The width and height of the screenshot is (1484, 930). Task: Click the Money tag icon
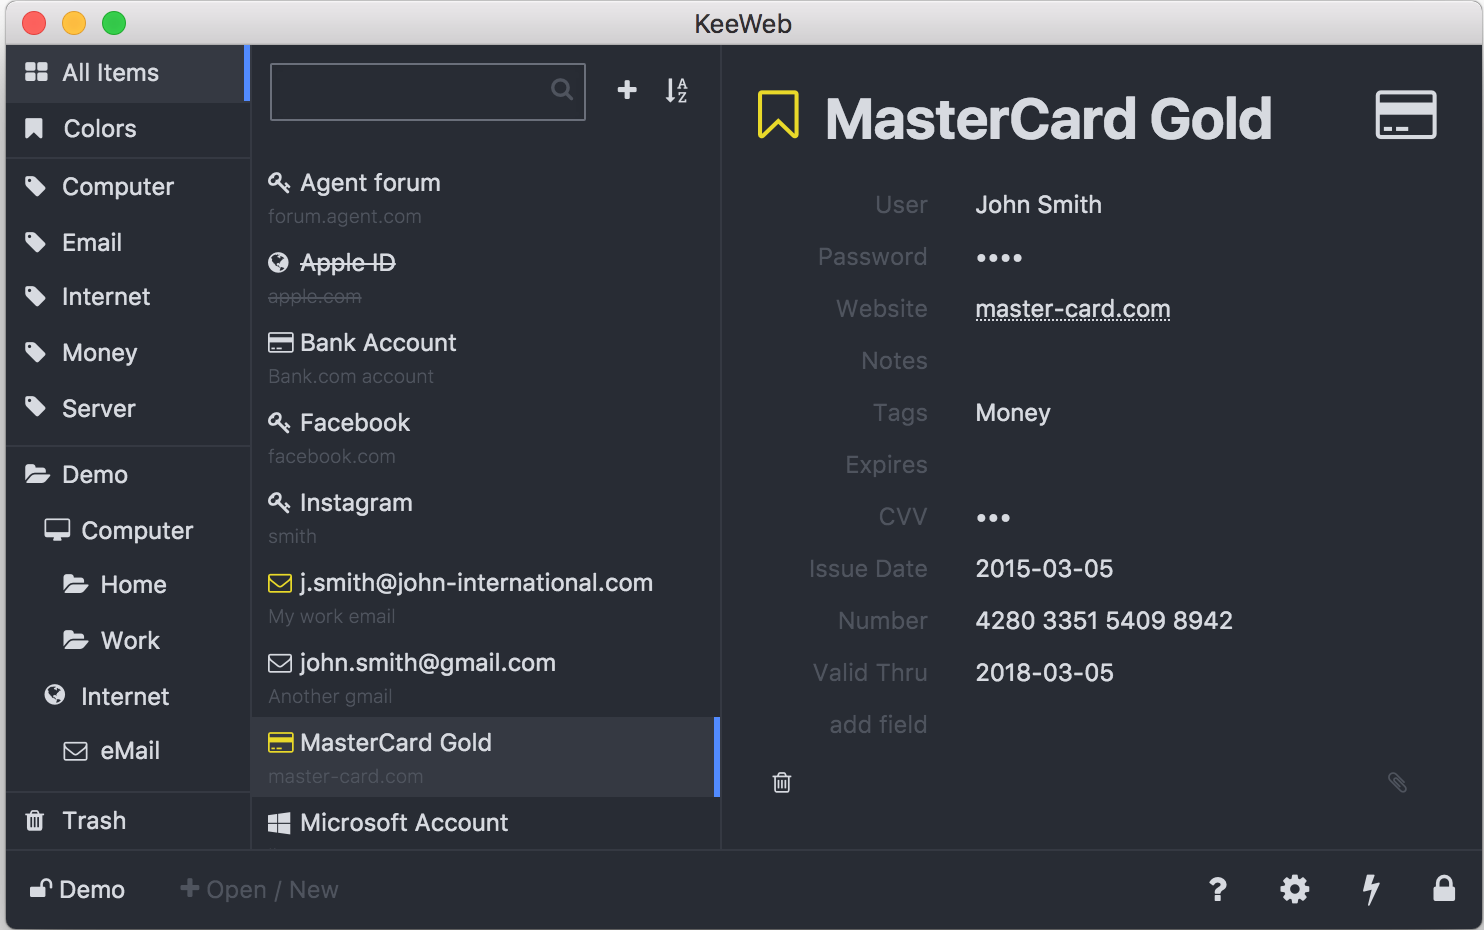36,352
